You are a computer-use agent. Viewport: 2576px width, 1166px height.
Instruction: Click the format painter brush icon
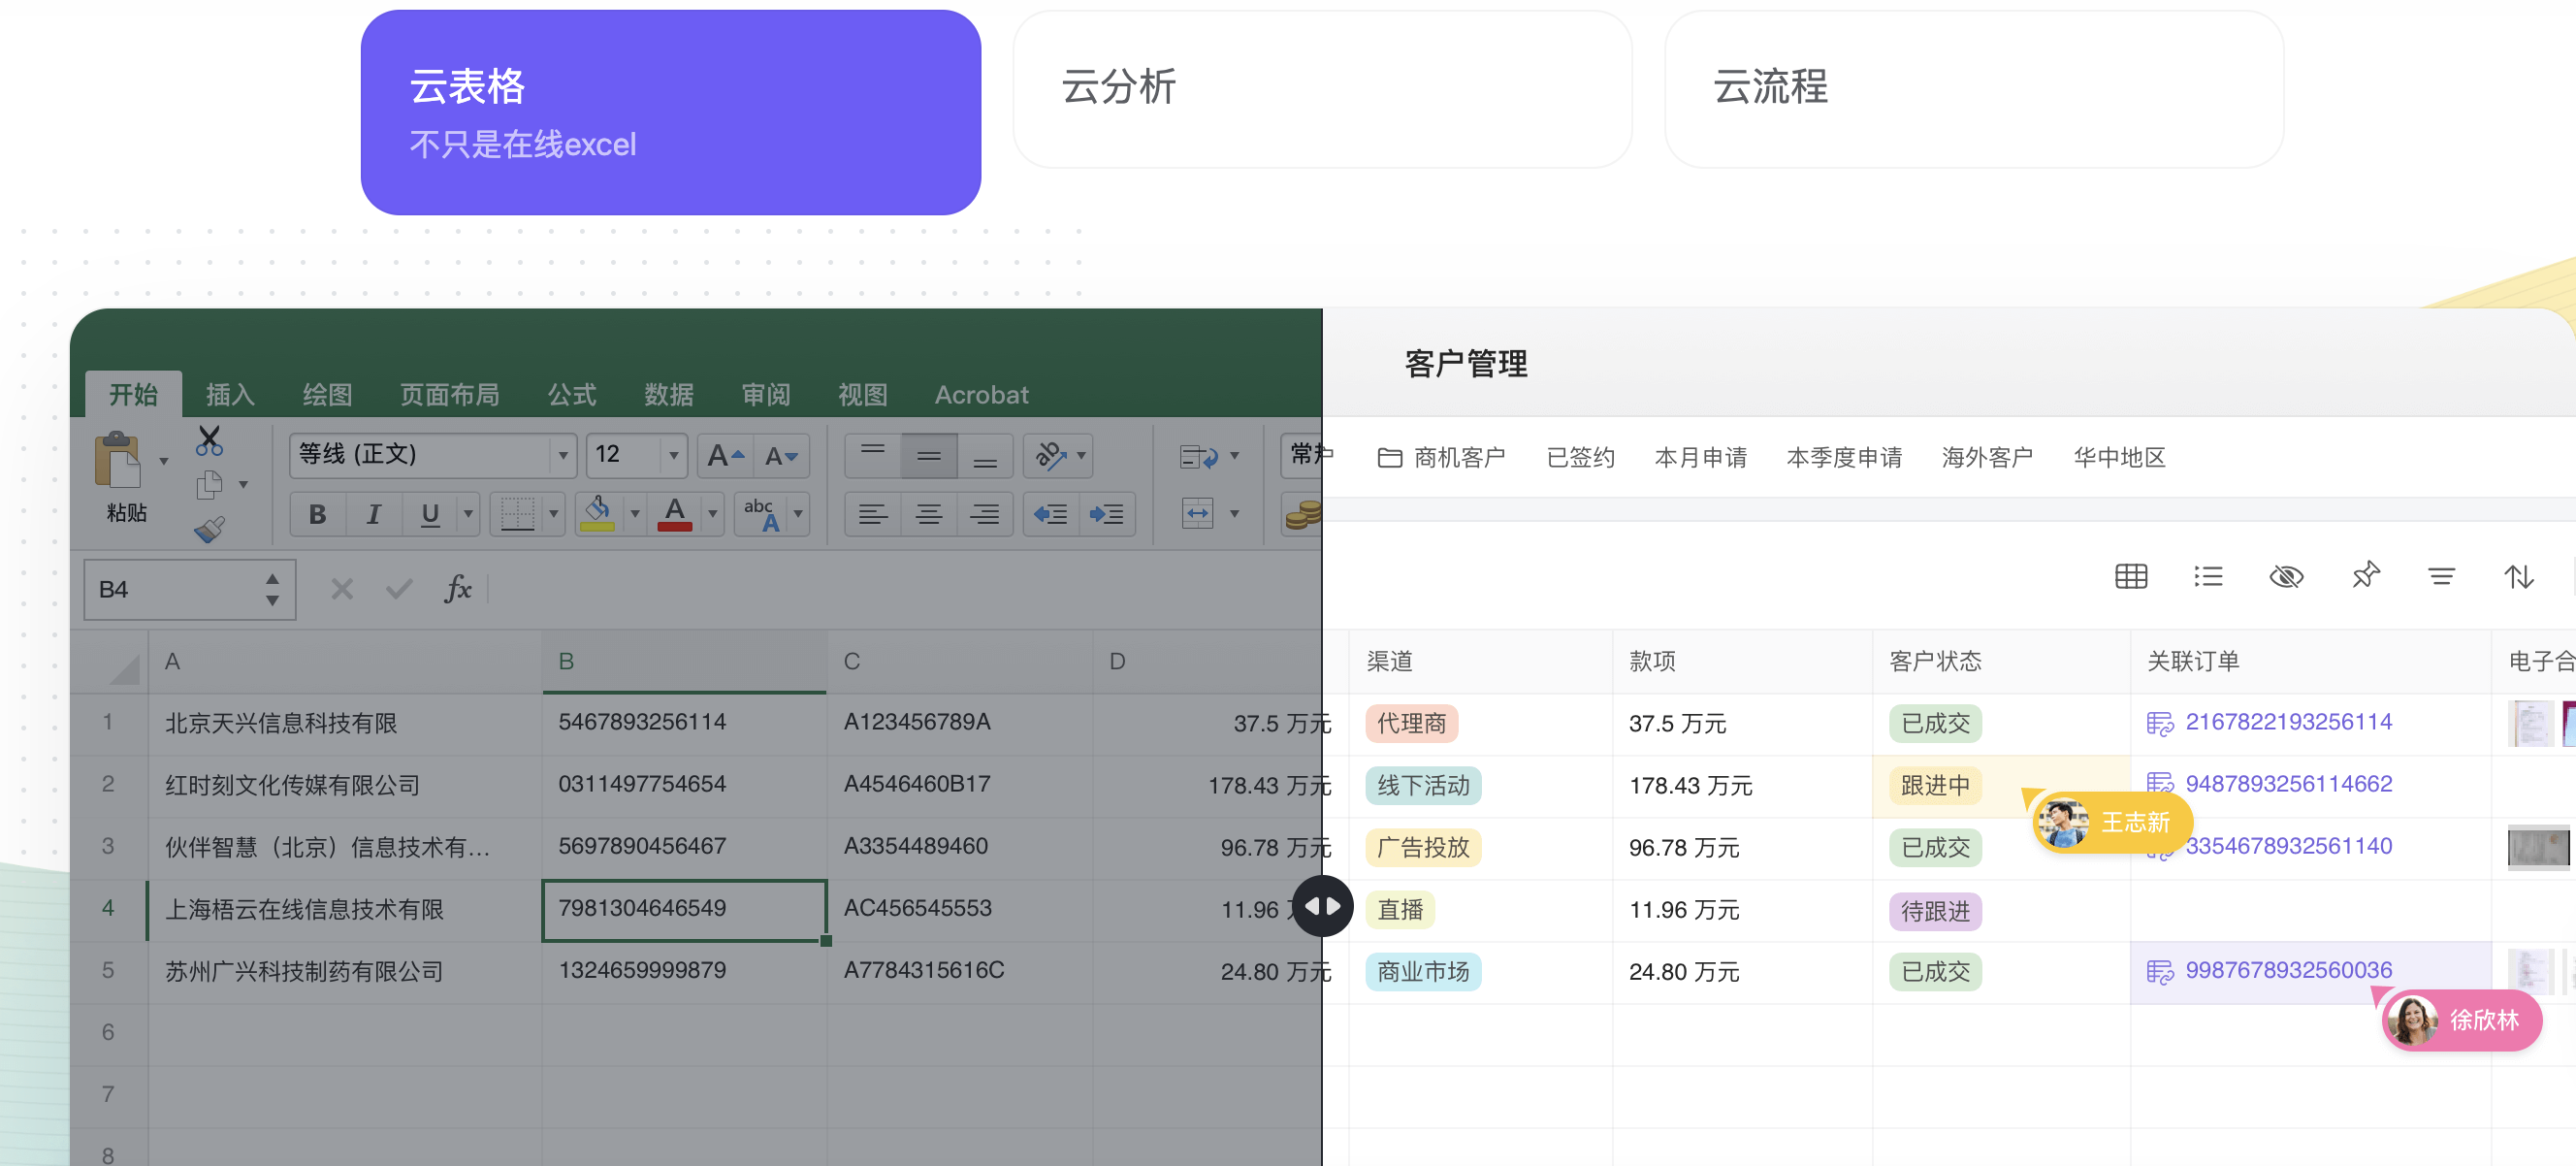[x=209, y=529]
